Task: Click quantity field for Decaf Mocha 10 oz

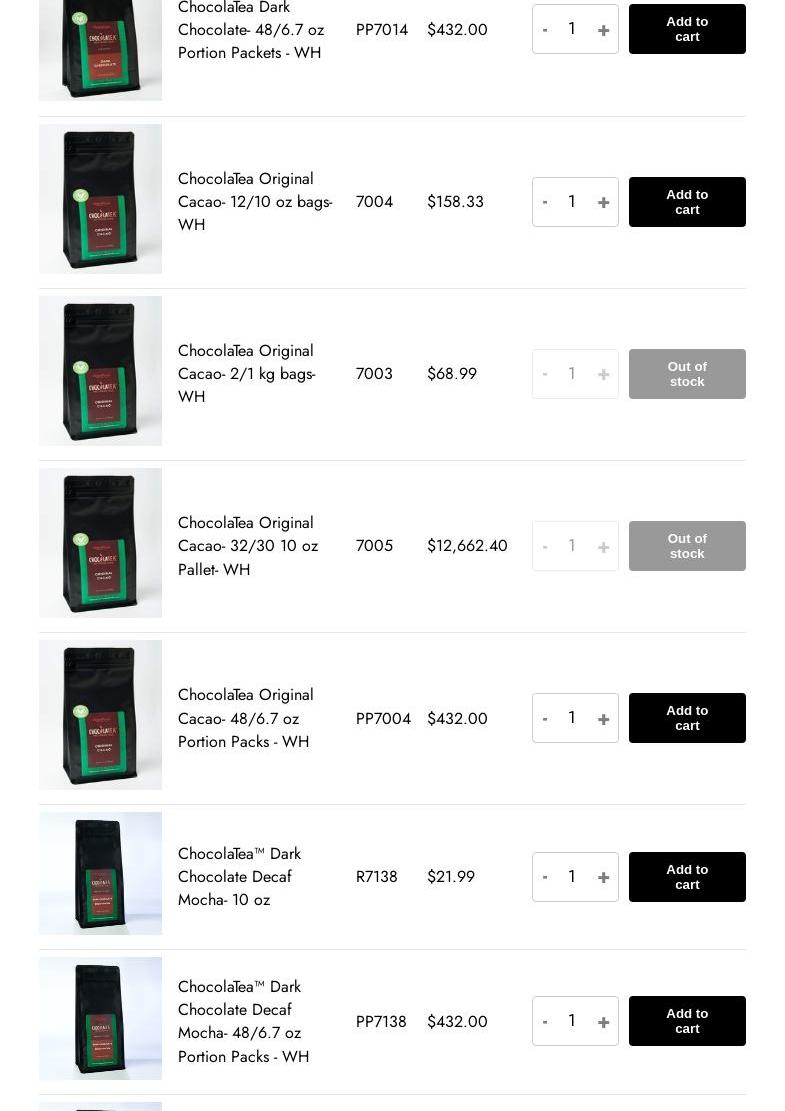Action: click(572, 877)
